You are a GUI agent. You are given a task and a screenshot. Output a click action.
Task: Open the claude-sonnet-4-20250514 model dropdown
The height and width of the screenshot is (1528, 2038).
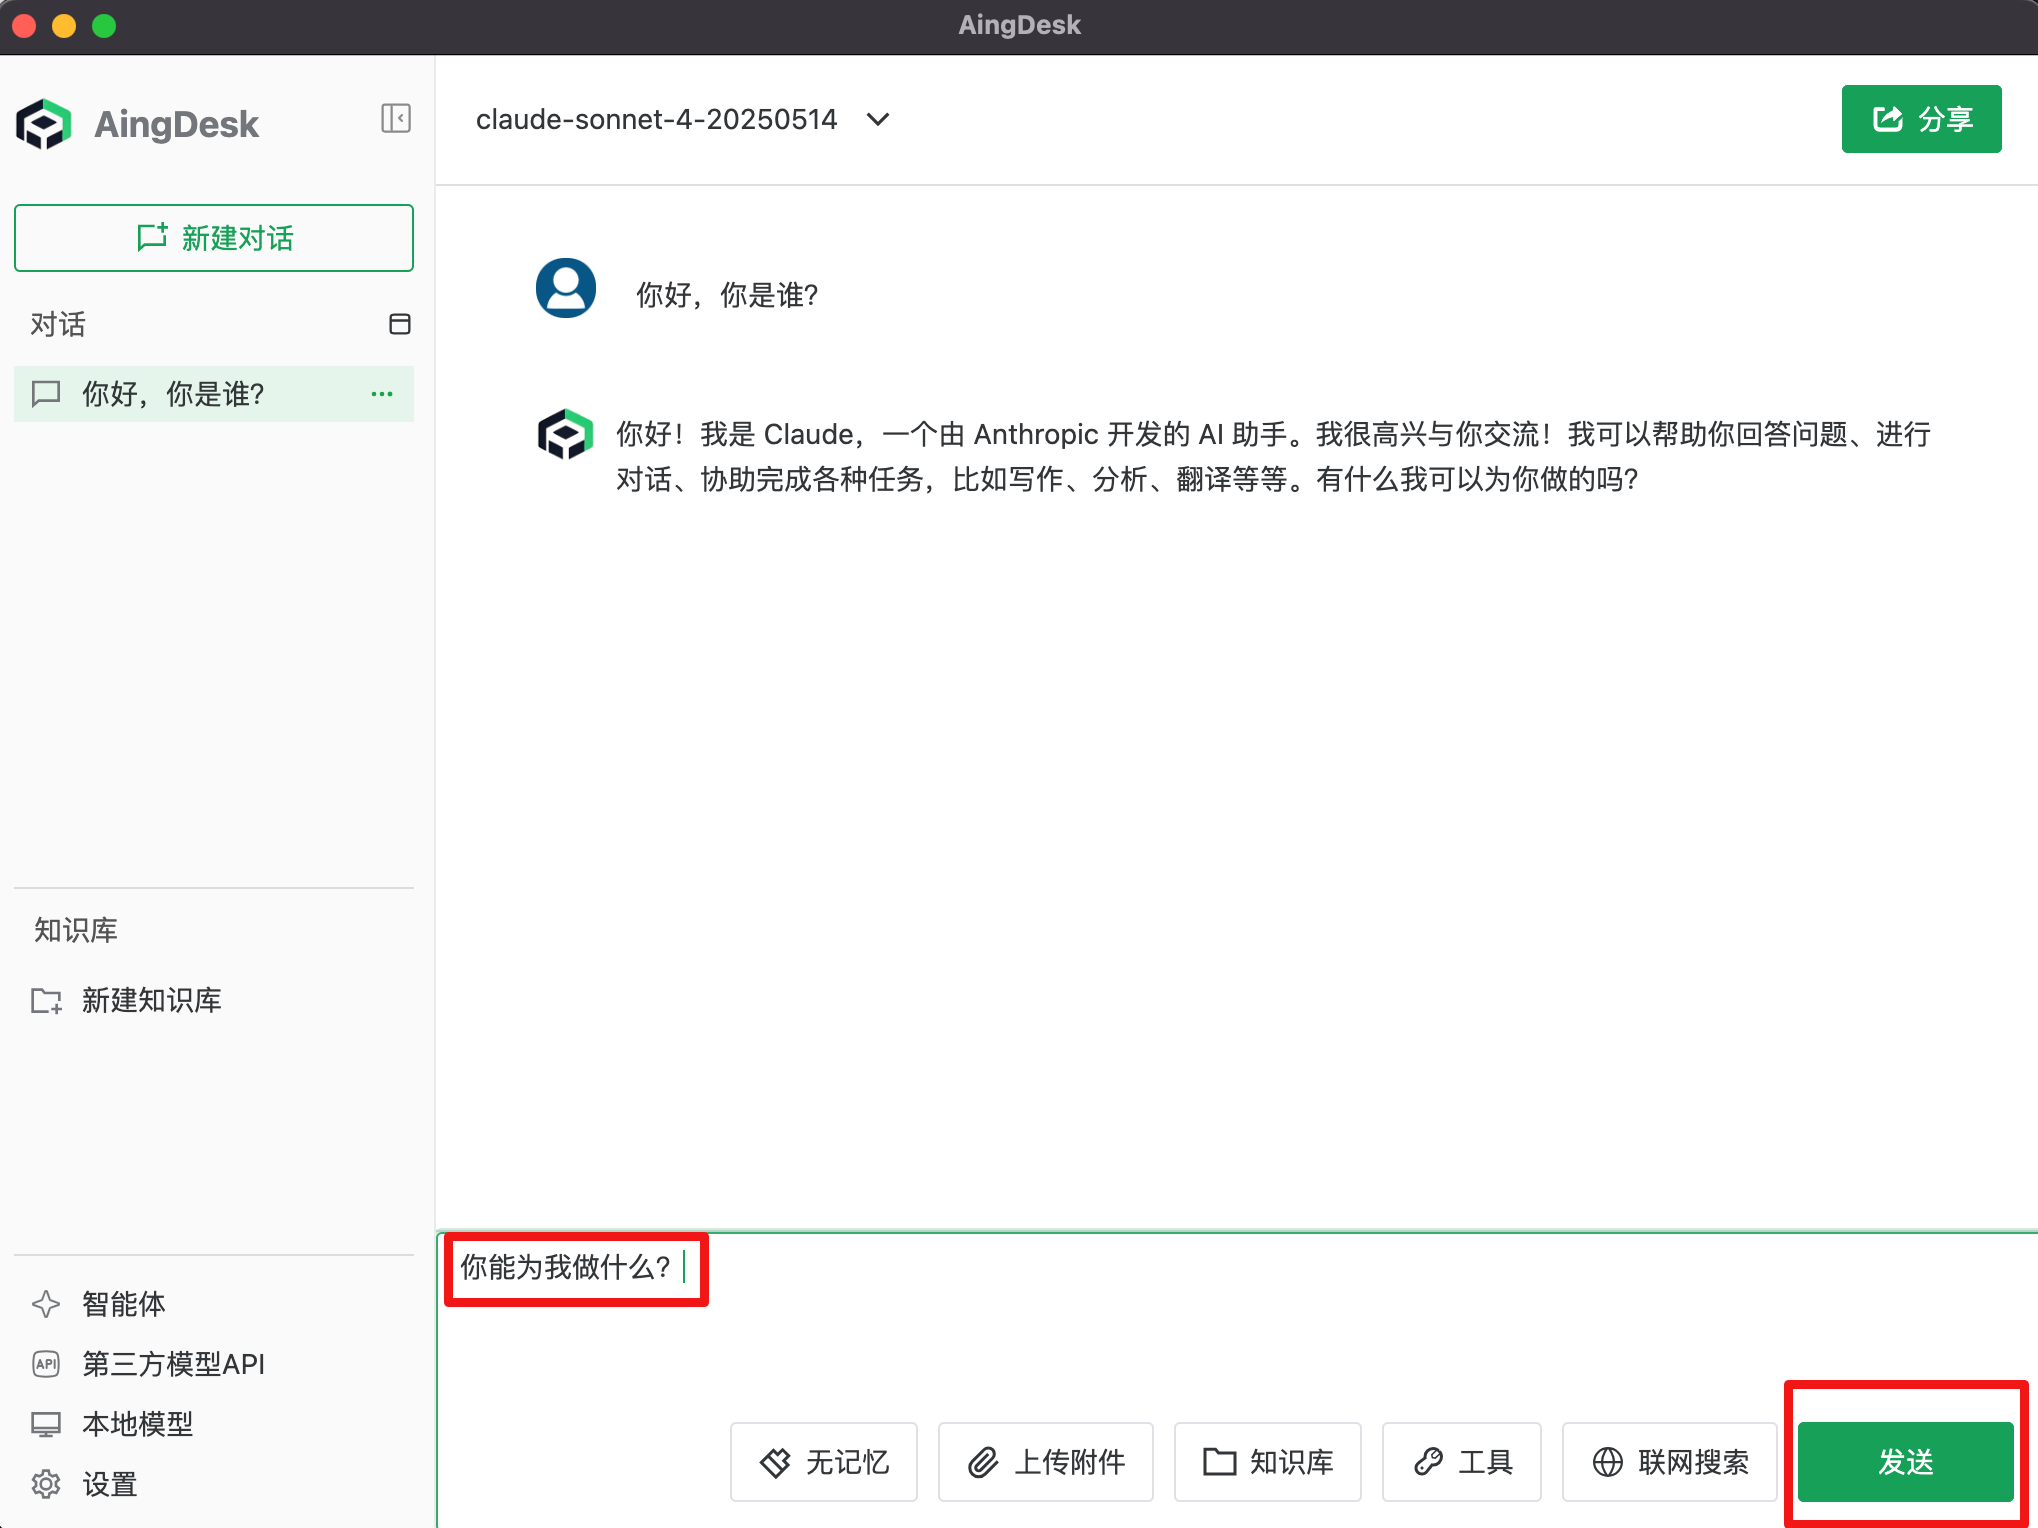656,119
